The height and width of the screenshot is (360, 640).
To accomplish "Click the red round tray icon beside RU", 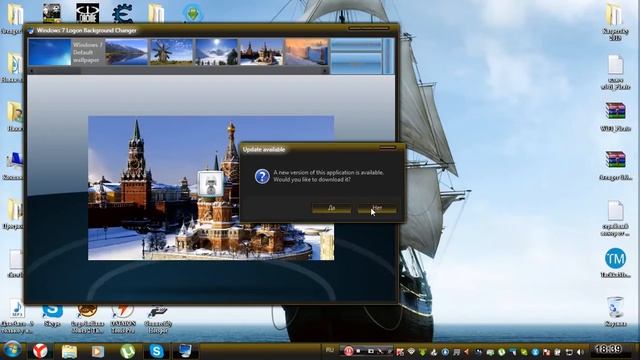I will click(348, 351).
